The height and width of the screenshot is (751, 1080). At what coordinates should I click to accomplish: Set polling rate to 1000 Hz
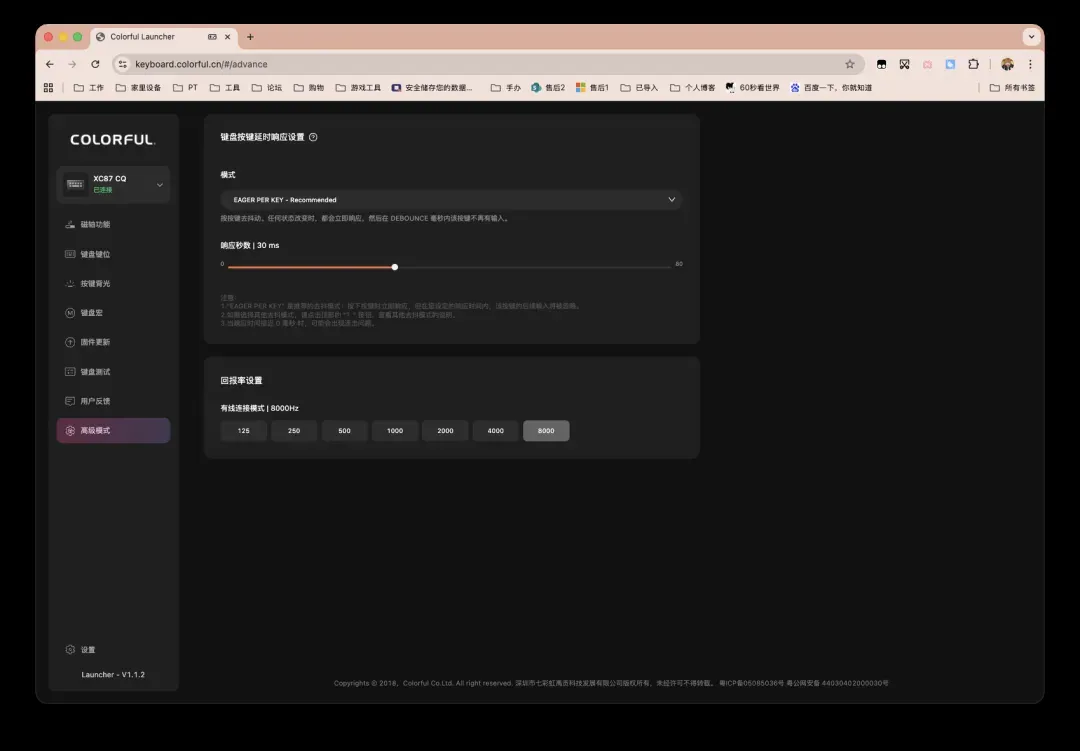[395, 431]
